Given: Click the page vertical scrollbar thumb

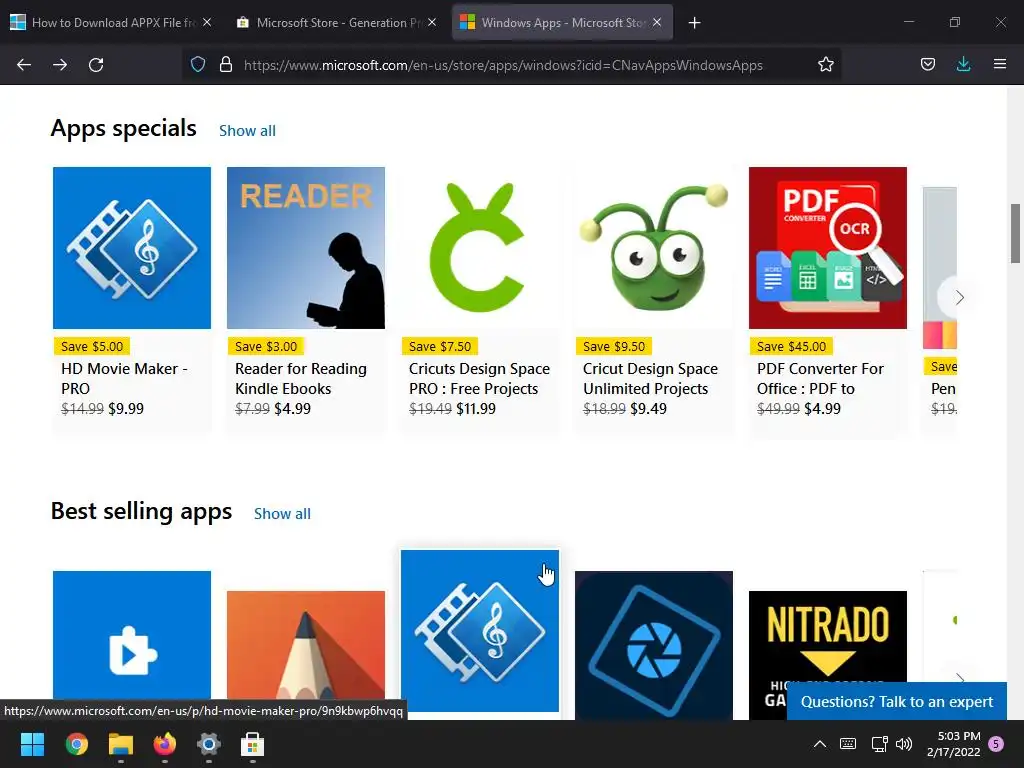Looking at the screenshot, I should tap(1015, 233).
